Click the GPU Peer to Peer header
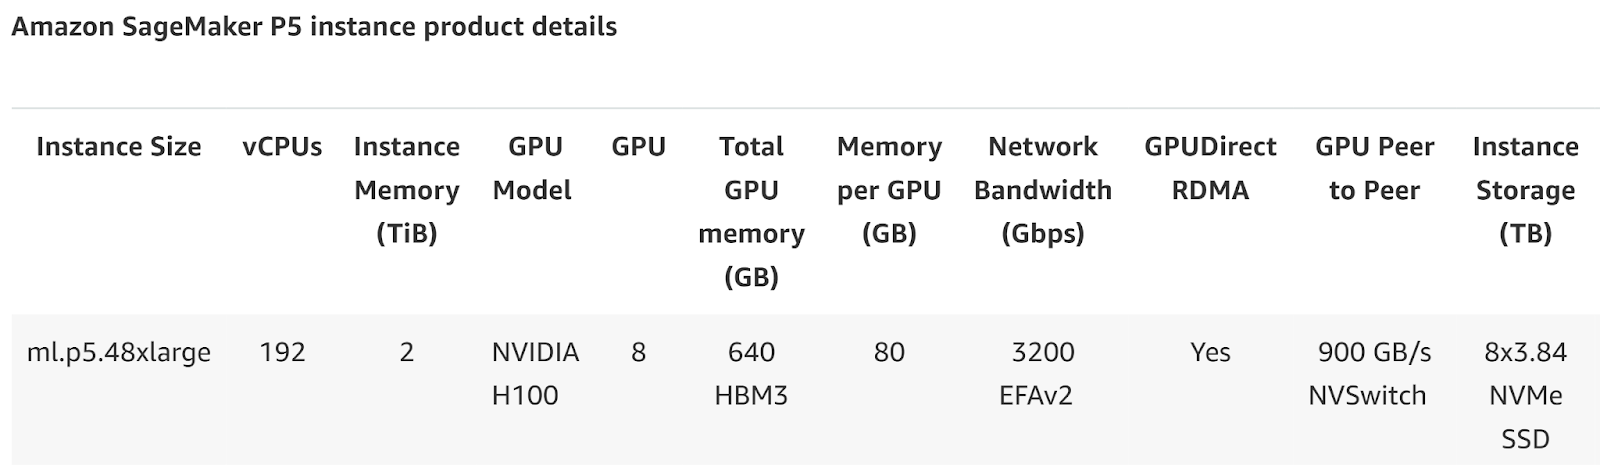This screenshot has height=465, width=1600. 1374,168
